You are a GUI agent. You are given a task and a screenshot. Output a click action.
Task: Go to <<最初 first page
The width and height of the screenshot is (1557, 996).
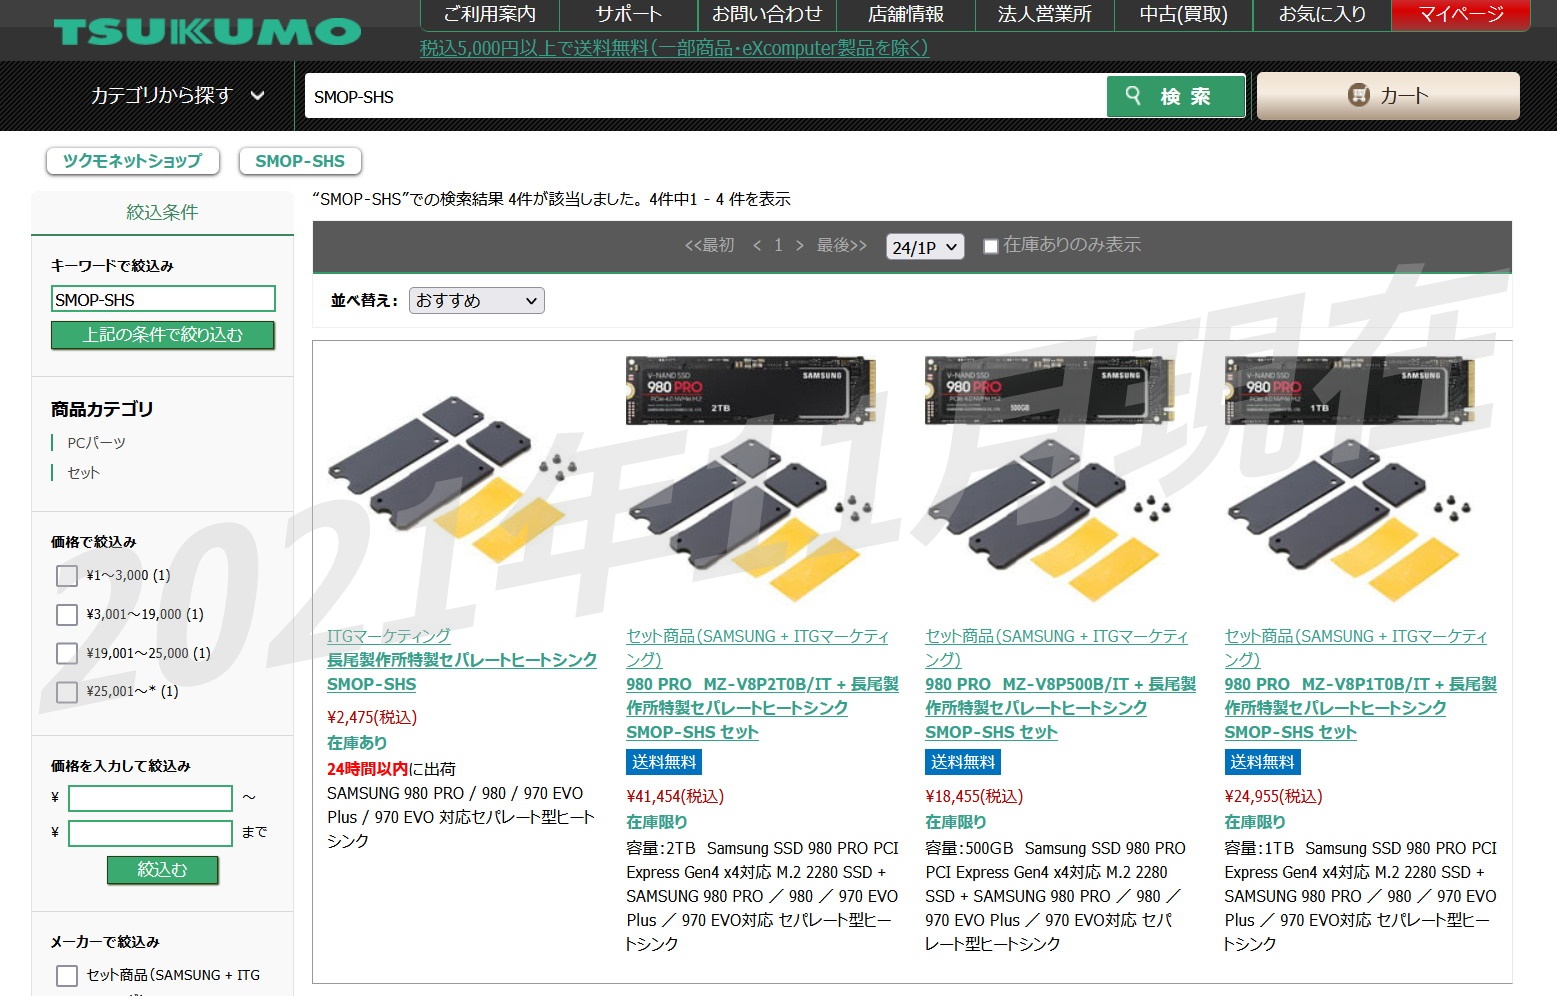point(709,245)
